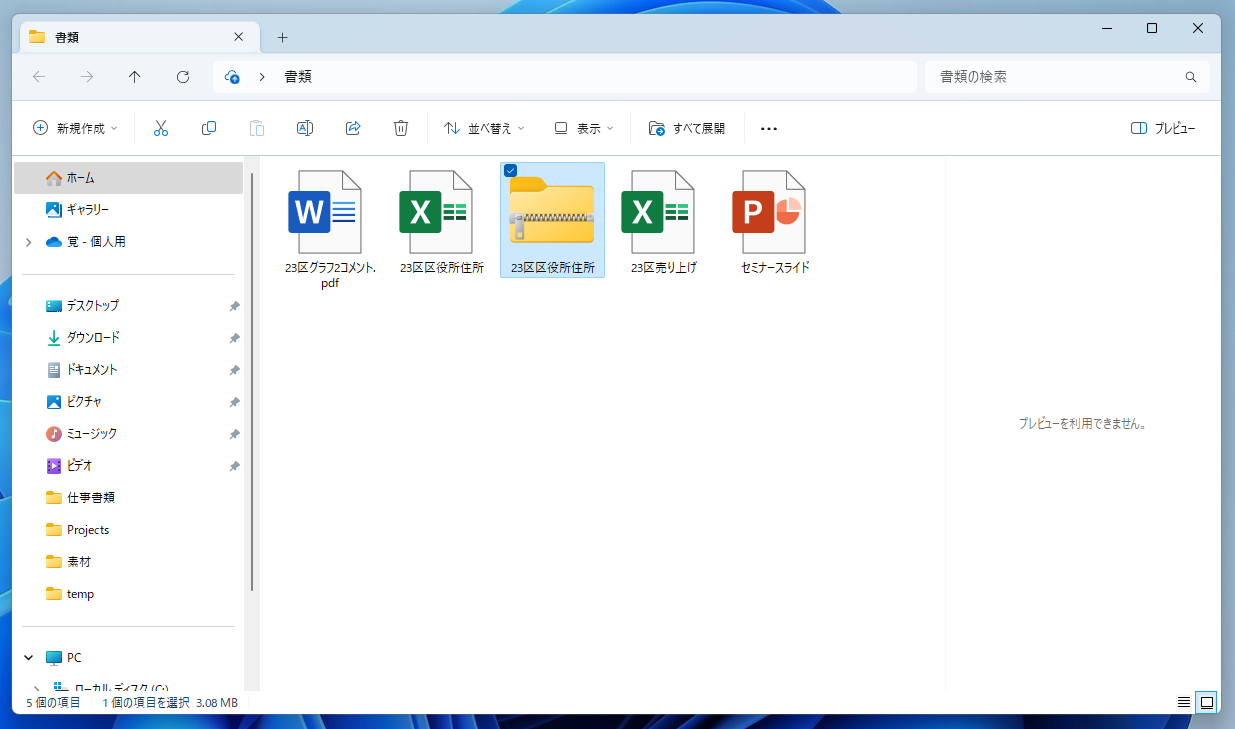1235x729 pixels.
Task: Click the cloud icon in address bar
Action: (x=233, y=77)
